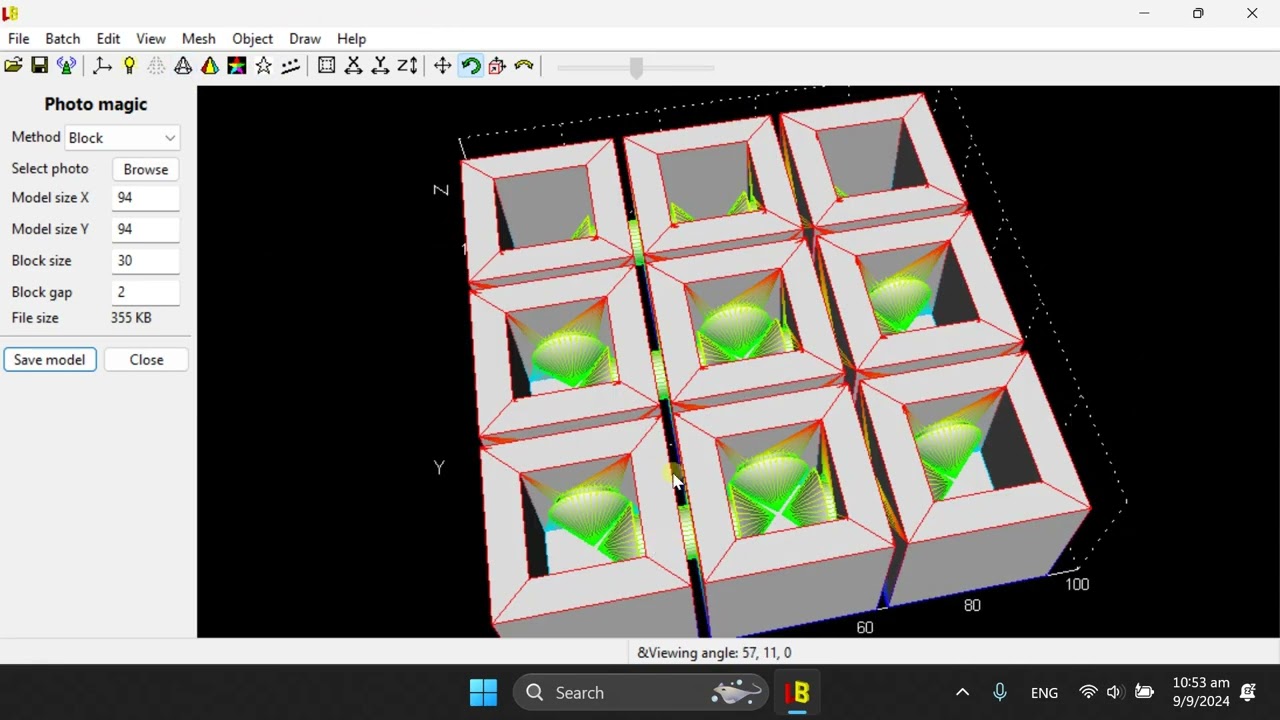This screenshot has width=1280, height=720.
Task: Click the Y axis view icon
Action: tap(380, 66)
